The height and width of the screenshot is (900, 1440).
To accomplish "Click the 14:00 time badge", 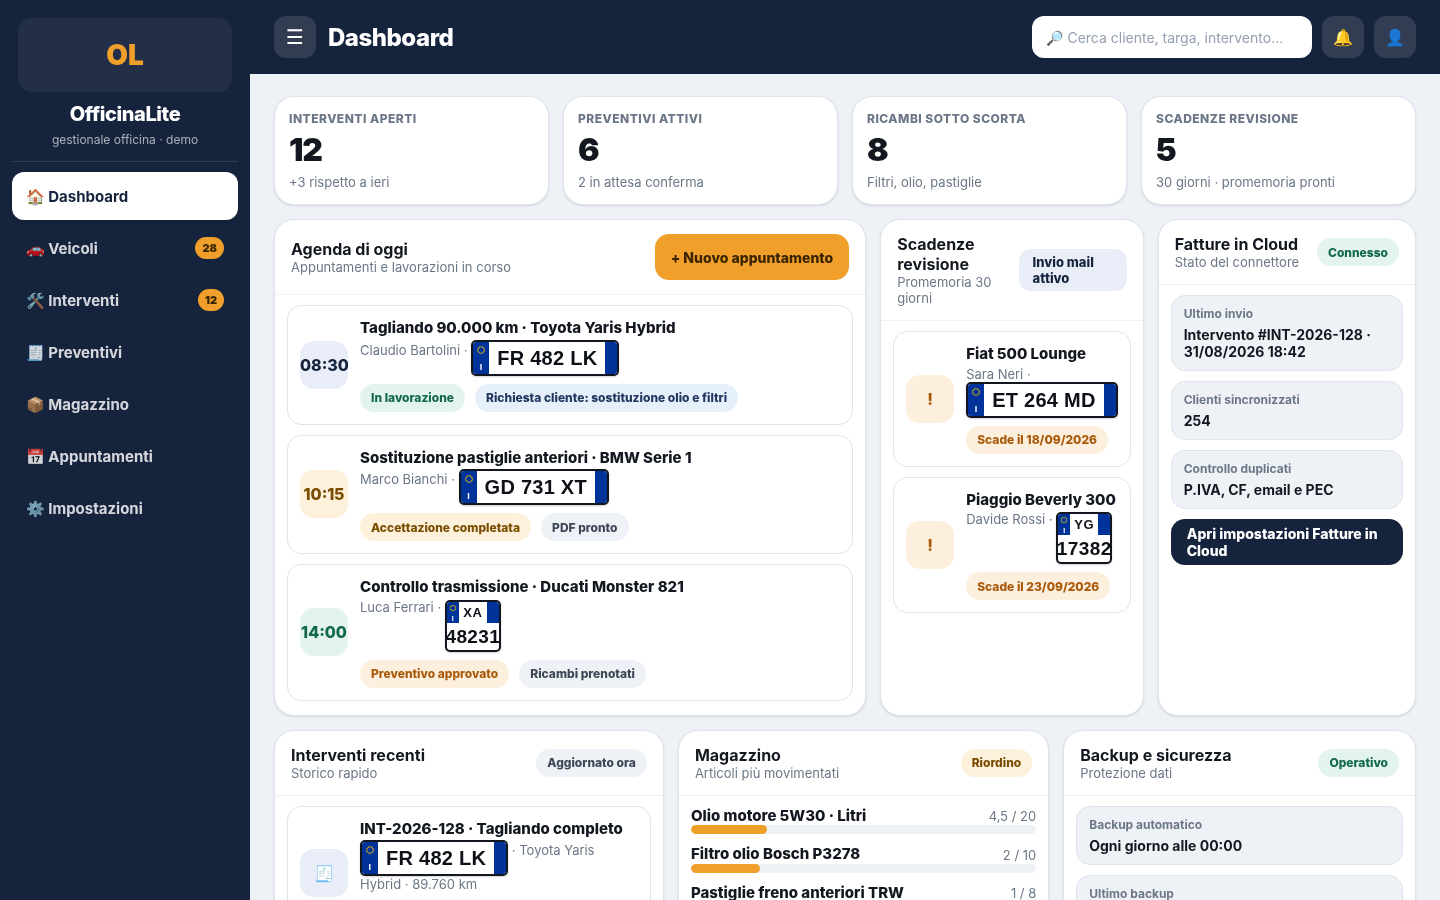I will 324,632.
